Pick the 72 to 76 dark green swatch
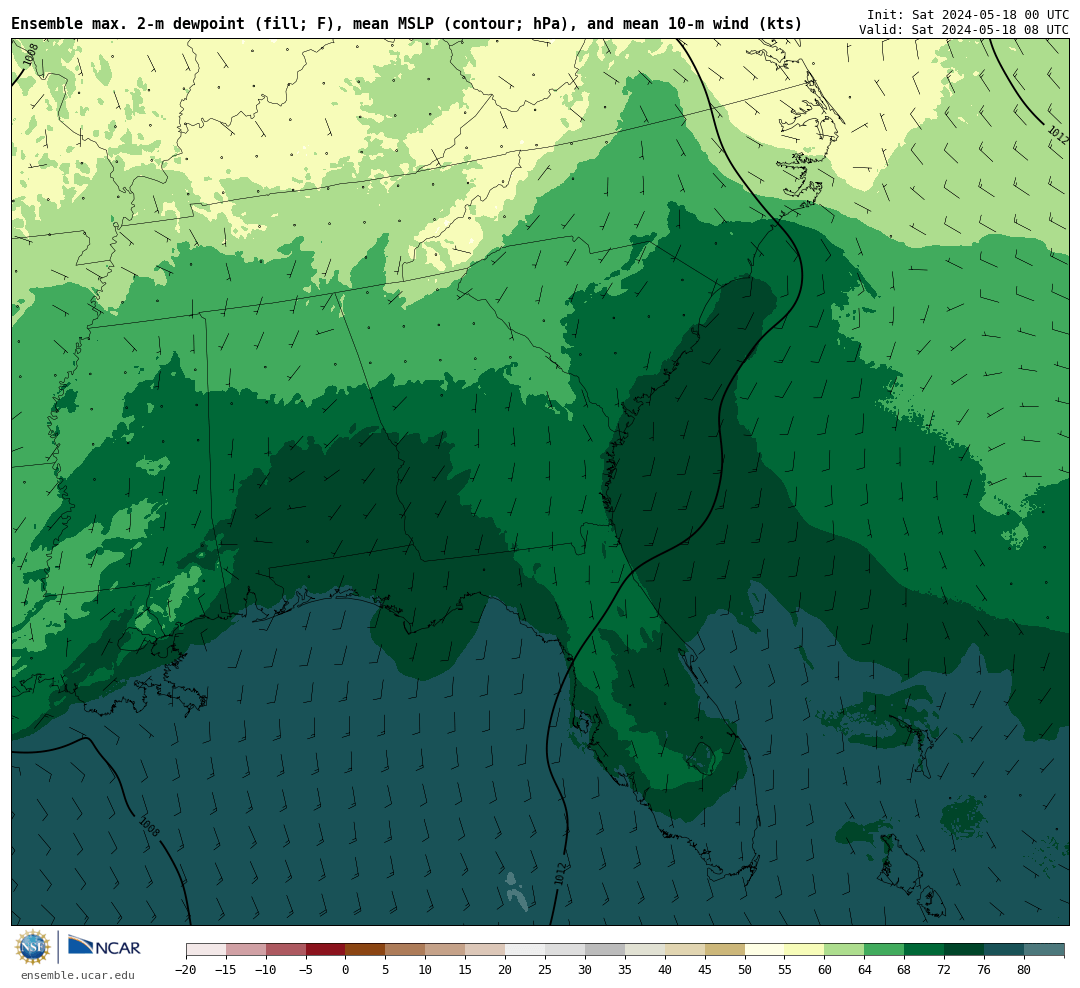The height and width of the screenshot is (988, 1080). 965,950
